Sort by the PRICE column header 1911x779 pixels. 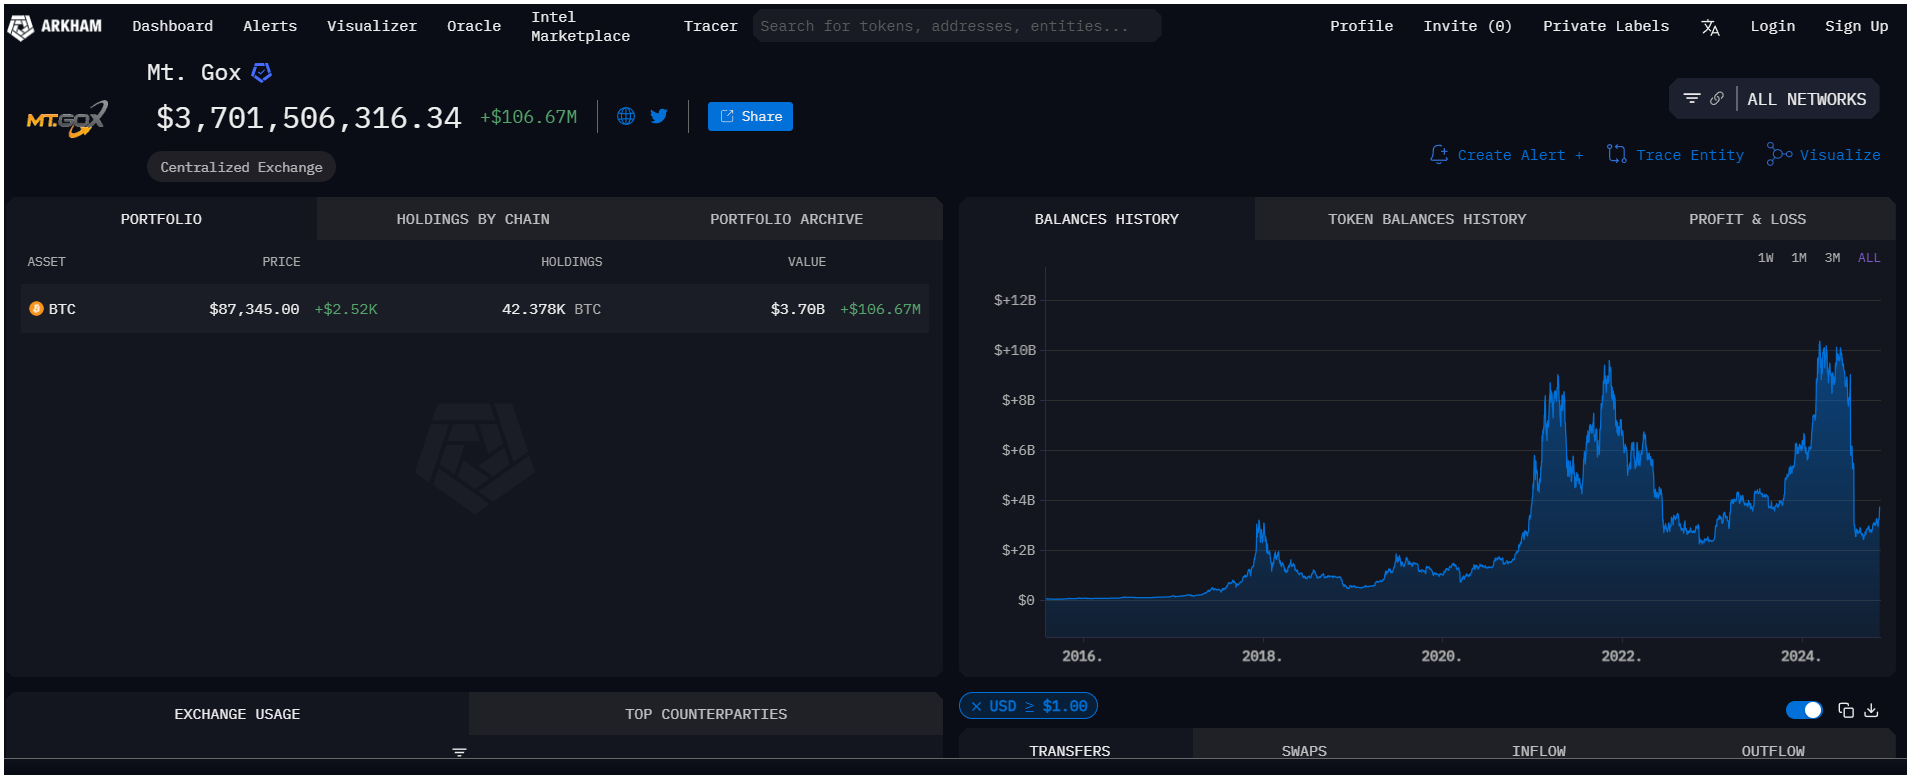(281, 262)
